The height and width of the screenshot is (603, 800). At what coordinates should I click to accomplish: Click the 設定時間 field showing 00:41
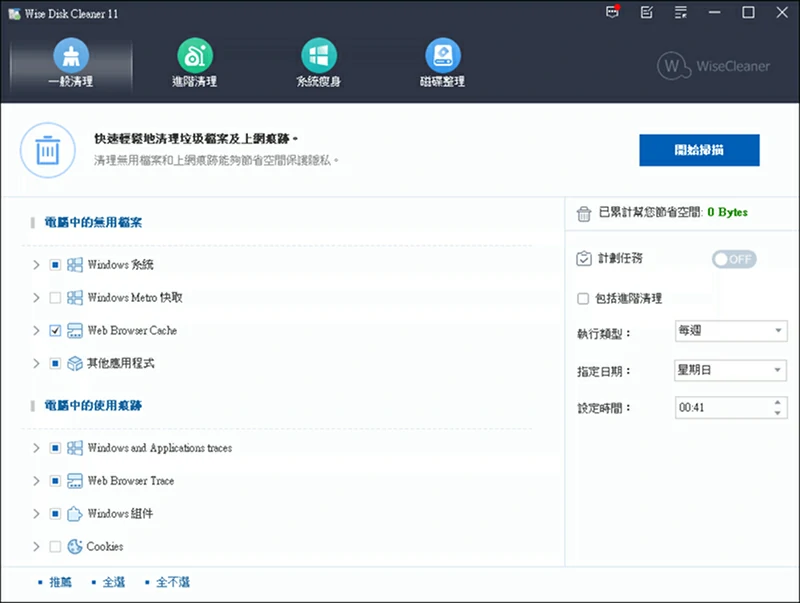point(720,408)
